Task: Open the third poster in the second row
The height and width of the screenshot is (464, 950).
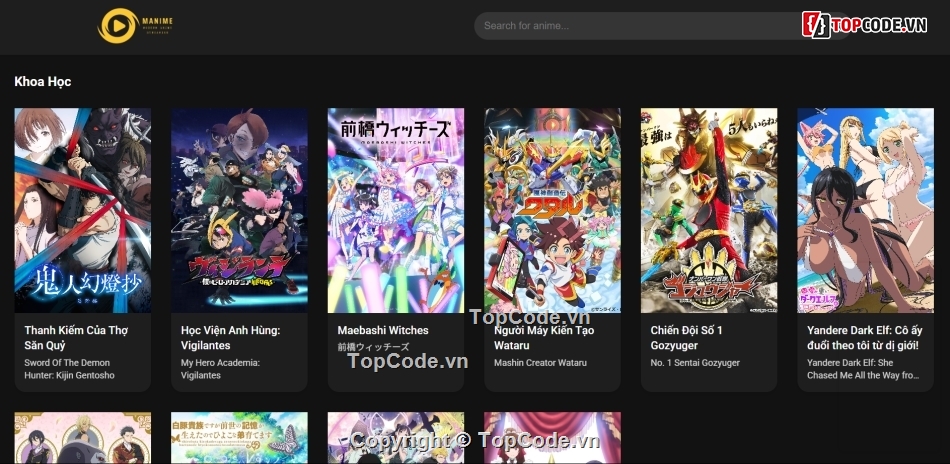Action: point(396,438)
